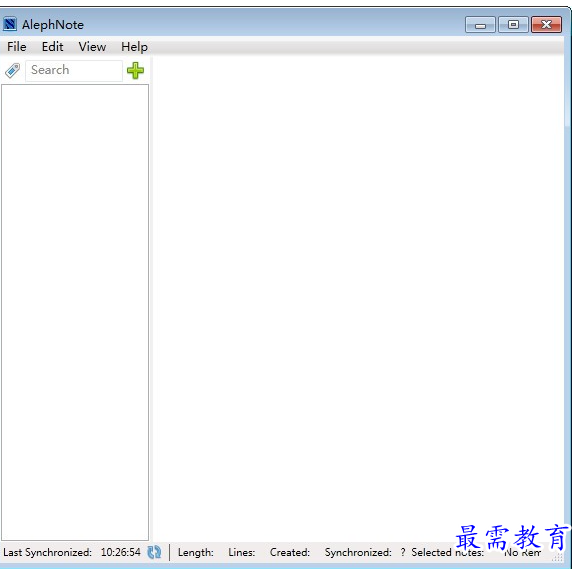The width and height of the screenshot is (577, 569).
Task: Open the Help menu
Action: [x=134, y=47]
